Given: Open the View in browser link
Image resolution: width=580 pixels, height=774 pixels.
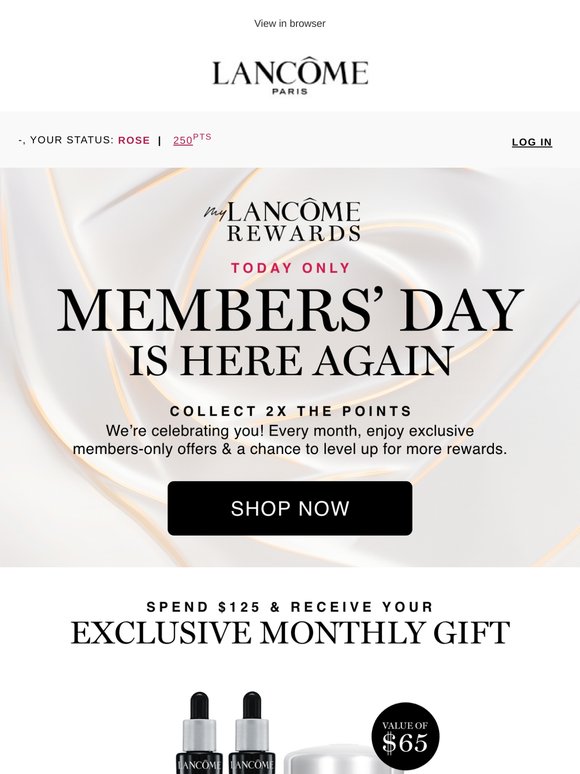Looking at the screenshot, I should click(290, 23).
